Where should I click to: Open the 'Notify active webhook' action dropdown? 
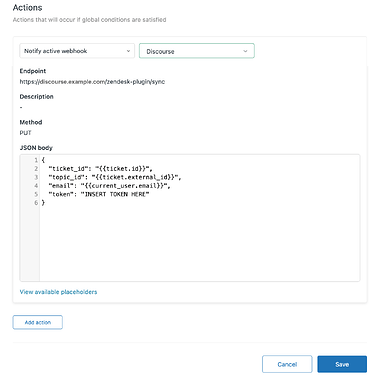tap(77, 51)
